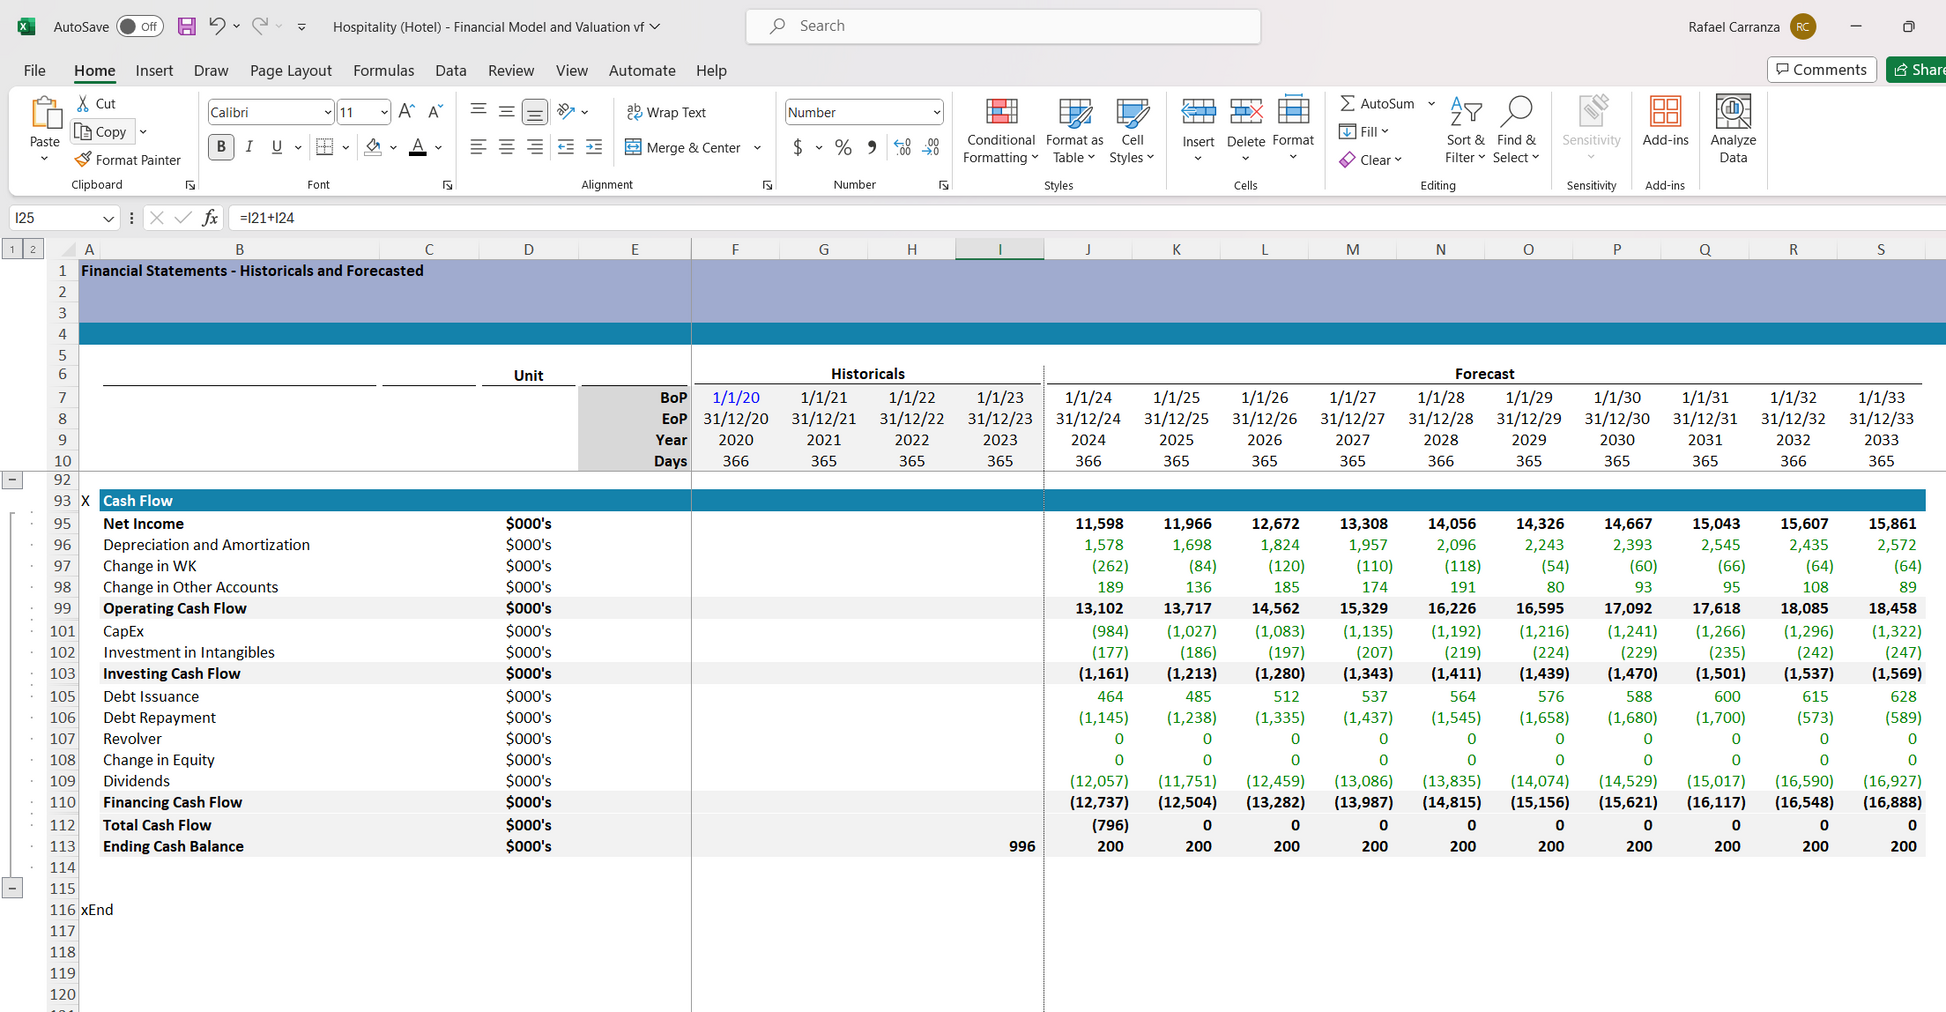Collapse the row group above row 93
This screenshot has width=1946, height=1012.
[x=12, y=480]
